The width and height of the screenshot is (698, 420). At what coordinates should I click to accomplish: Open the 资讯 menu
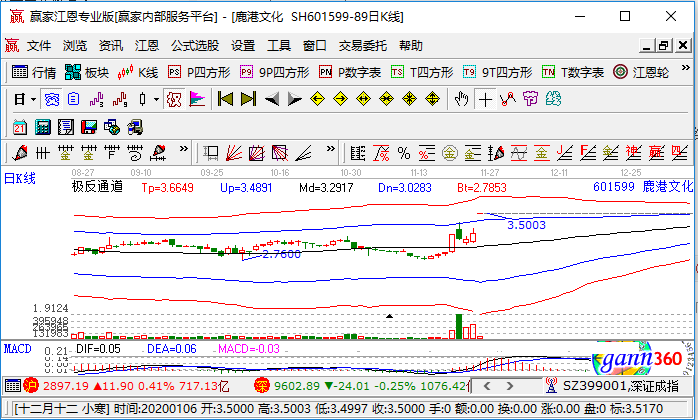110,45
